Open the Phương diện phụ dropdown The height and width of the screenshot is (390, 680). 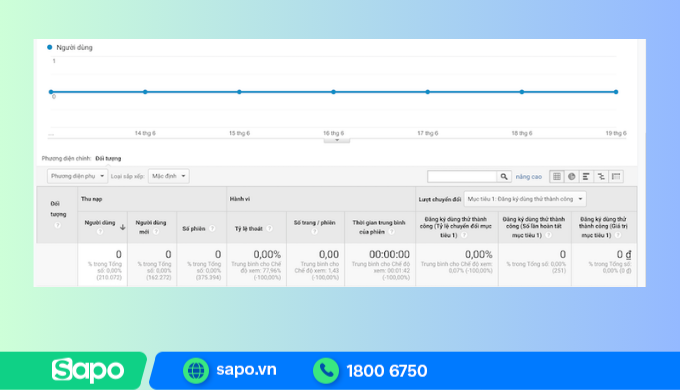[77, 176]
